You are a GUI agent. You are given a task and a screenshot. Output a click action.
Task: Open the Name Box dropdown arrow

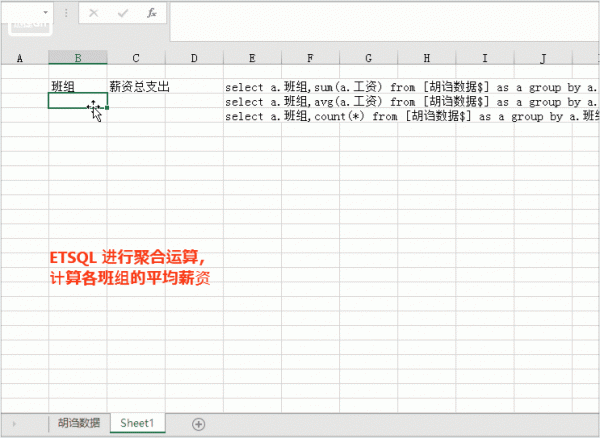[x=46, y=13]
